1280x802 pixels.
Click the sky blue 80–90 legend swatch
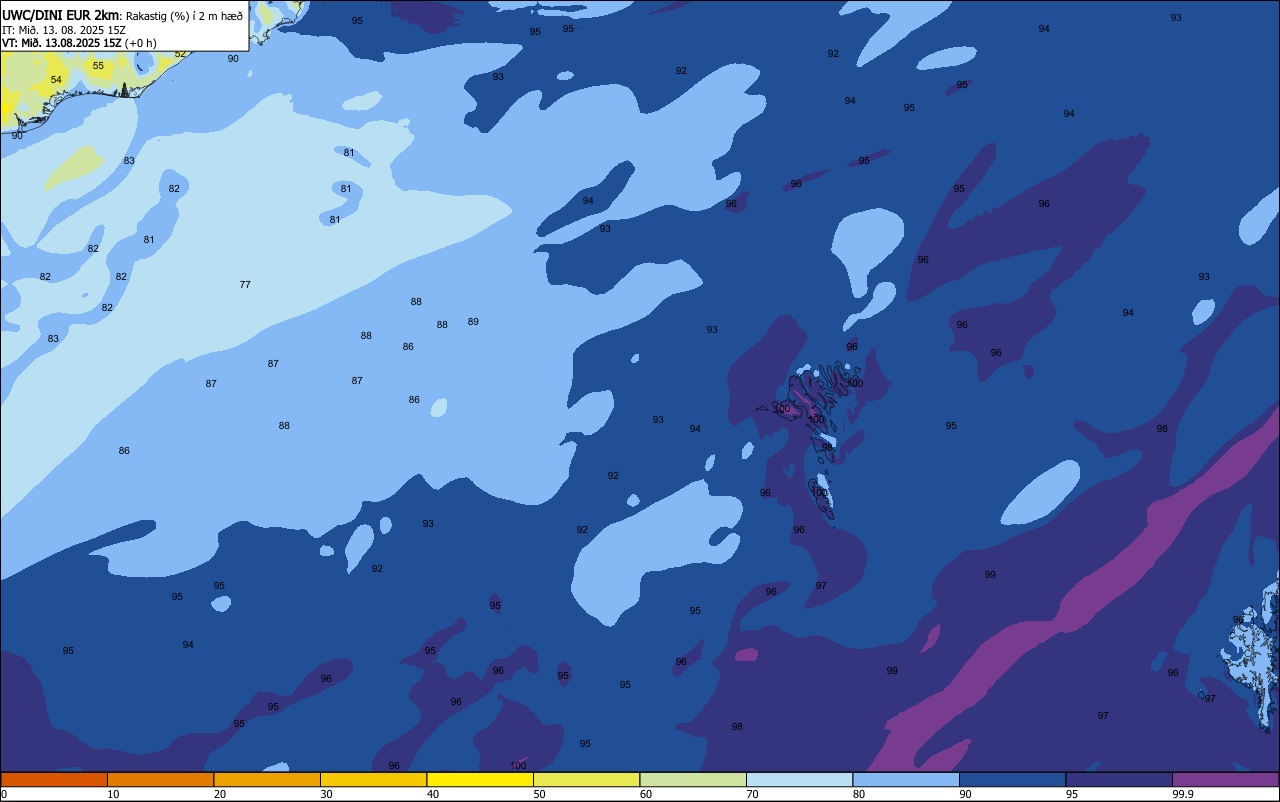coord(906,779)
